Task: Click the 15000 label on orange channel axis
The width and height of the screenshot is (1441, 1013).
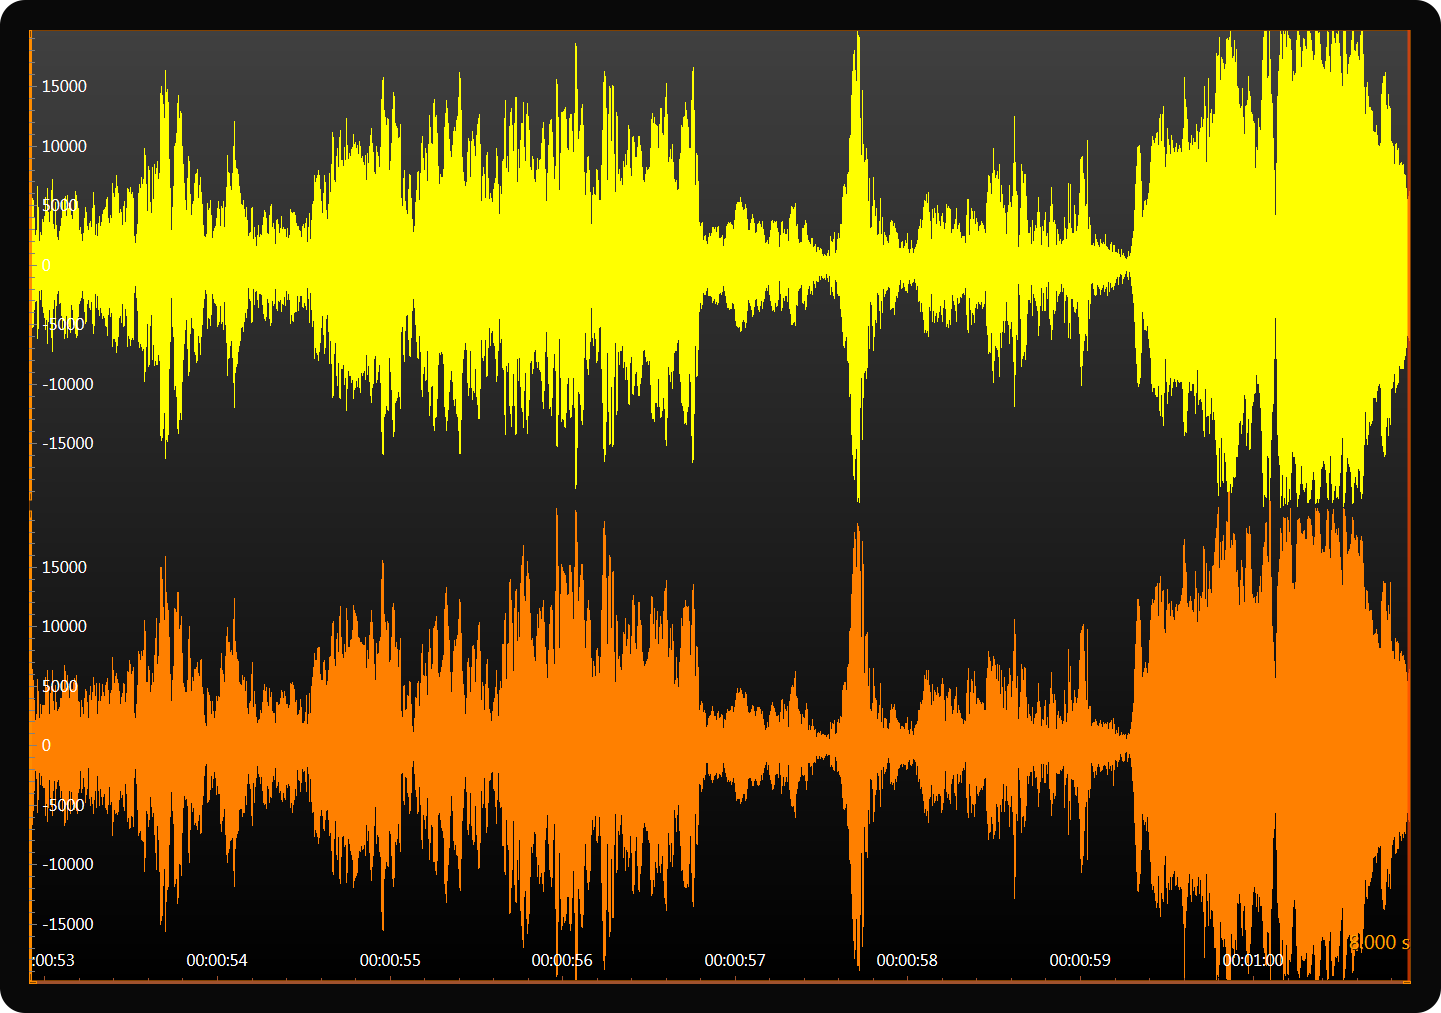Action: click(64, 568)
